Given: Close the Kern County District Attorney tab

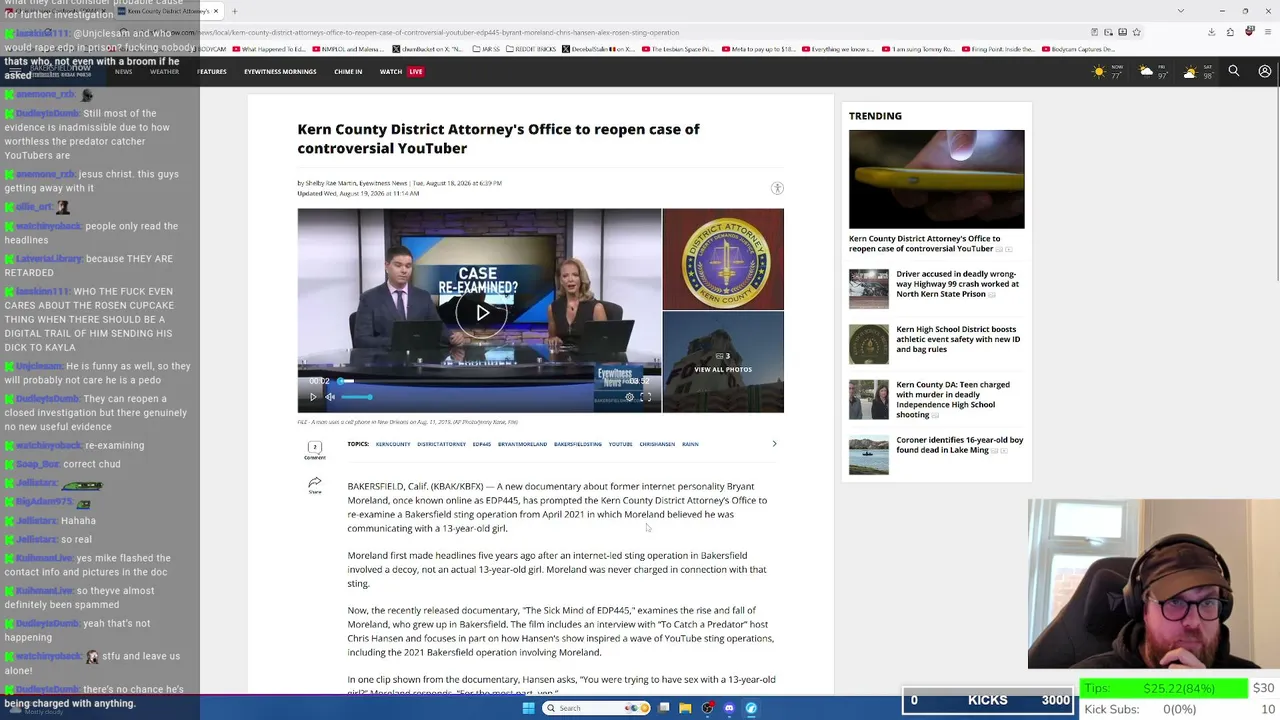Looking at the screenshot, I should pos(215,11).
